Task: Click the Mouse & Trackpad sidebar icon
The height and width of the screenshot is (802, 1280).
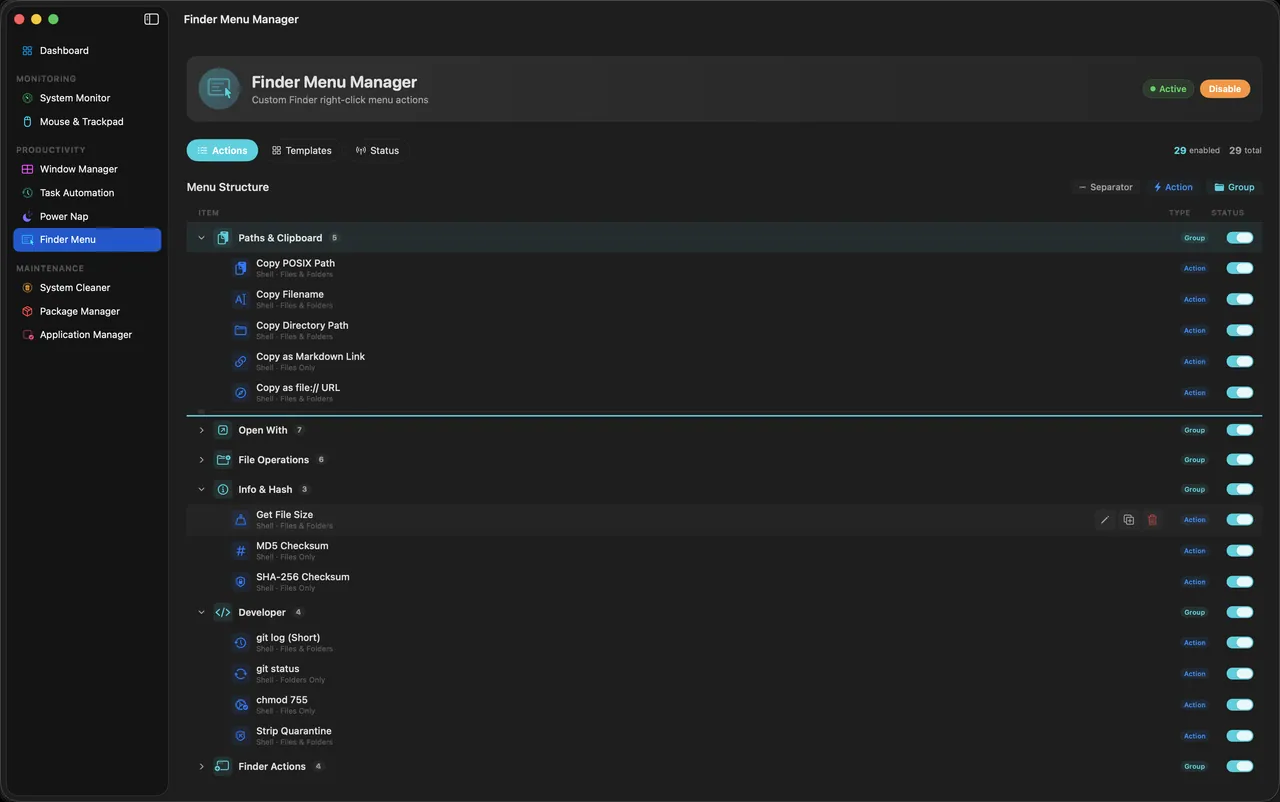Action: click(27, 122)
